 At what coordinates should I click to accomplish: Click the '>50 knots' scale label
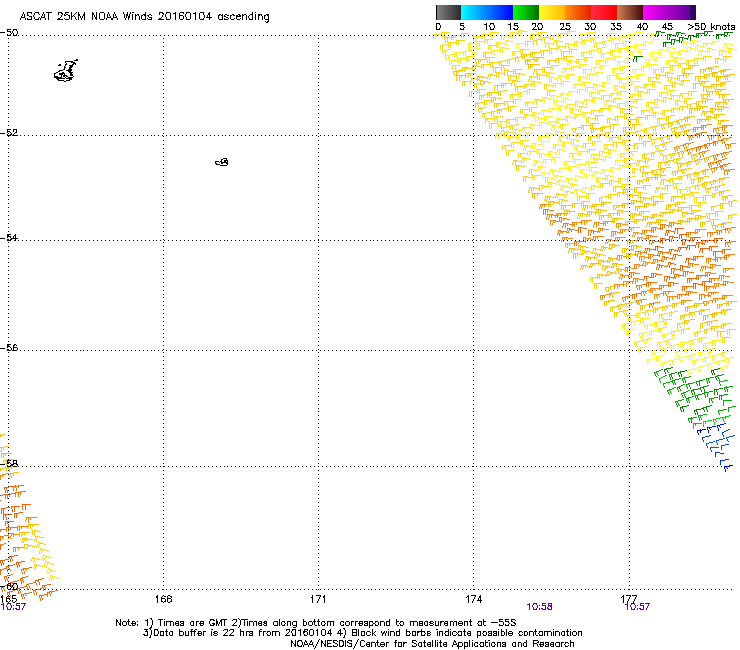[x=711, y=27]
